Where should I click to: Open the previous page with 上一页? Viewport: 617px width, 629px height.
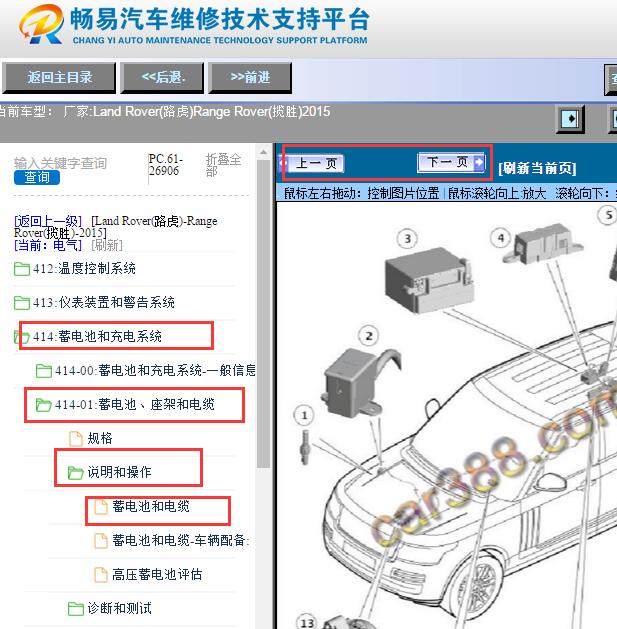(312, 163)
